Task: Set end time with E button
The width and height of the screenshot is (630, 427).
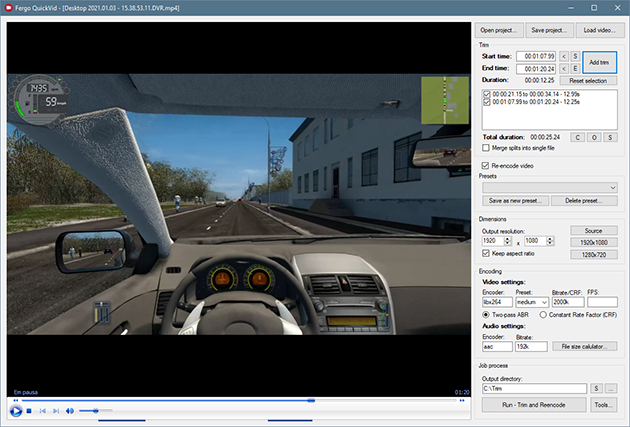Action: (575, 69)
